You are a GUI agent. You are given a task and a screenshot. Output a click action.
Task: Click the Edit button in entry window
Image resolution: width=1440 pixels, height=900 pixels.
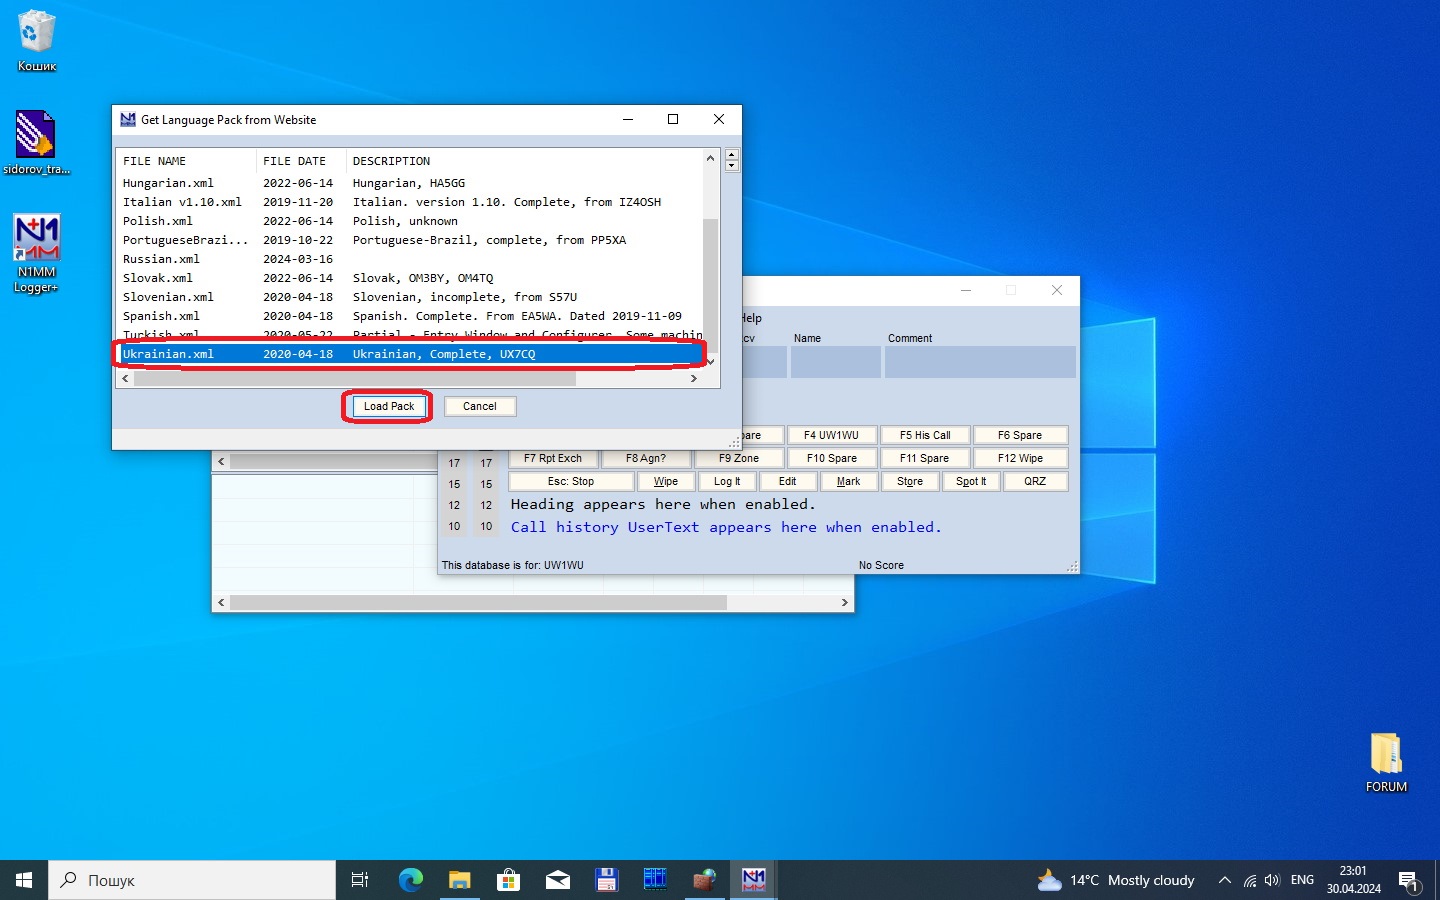tap(788, 481)
